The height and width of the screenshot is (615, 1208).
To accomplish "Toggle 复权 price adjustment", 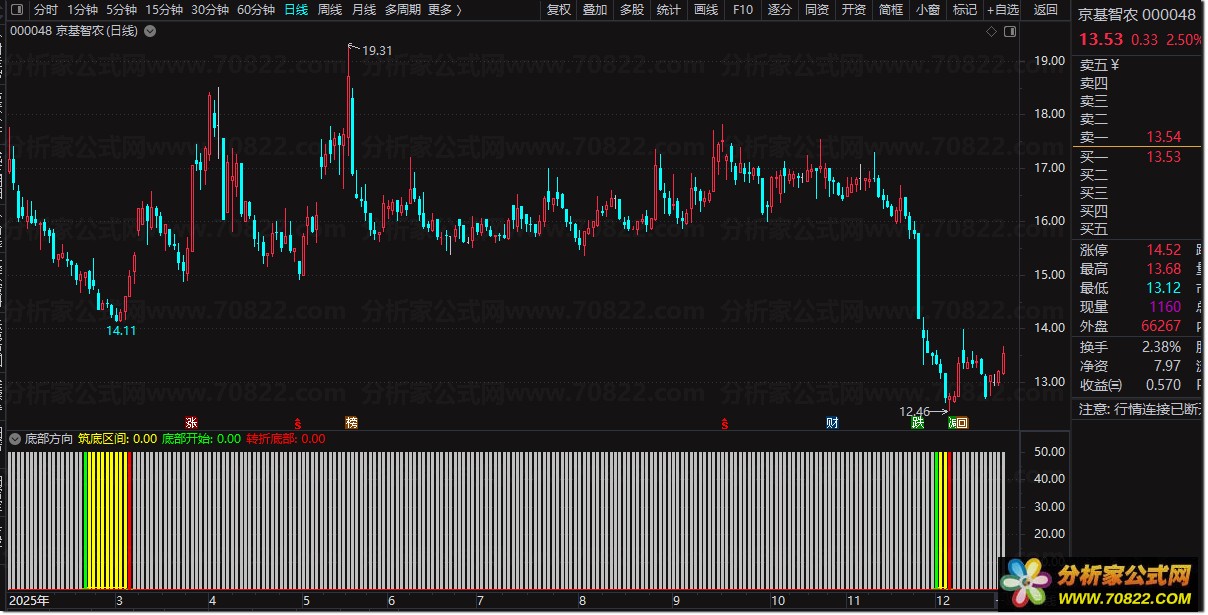I will 559,10.
